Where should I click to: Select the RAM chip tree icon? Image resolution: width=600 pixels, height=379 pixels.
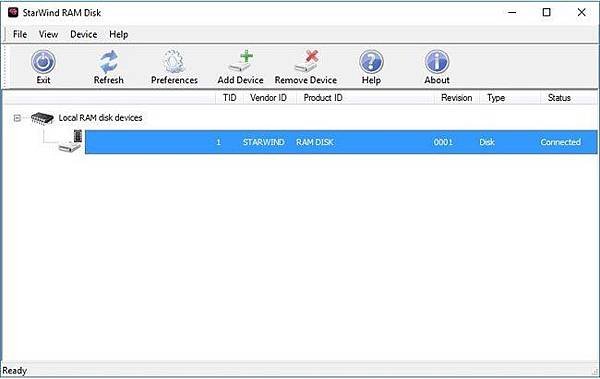click(42, 118)
